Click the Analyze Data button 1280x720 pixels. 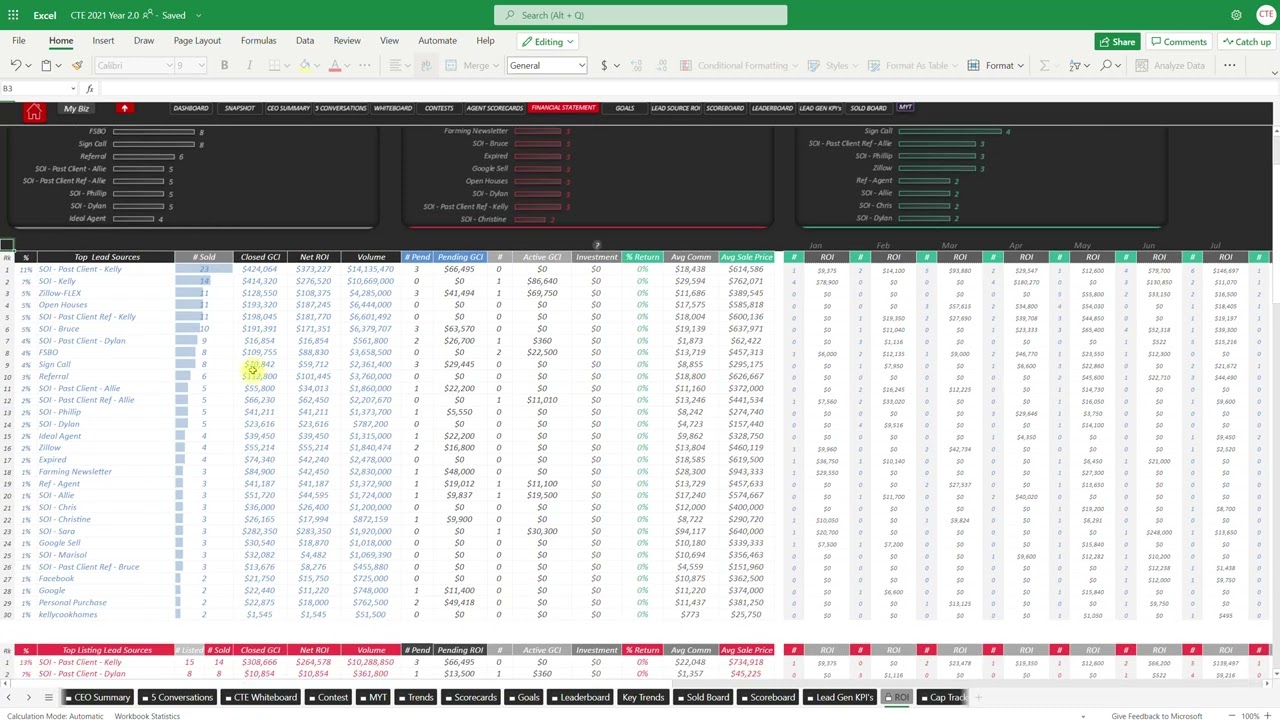pyautogui.click(x=1171, y=66)
